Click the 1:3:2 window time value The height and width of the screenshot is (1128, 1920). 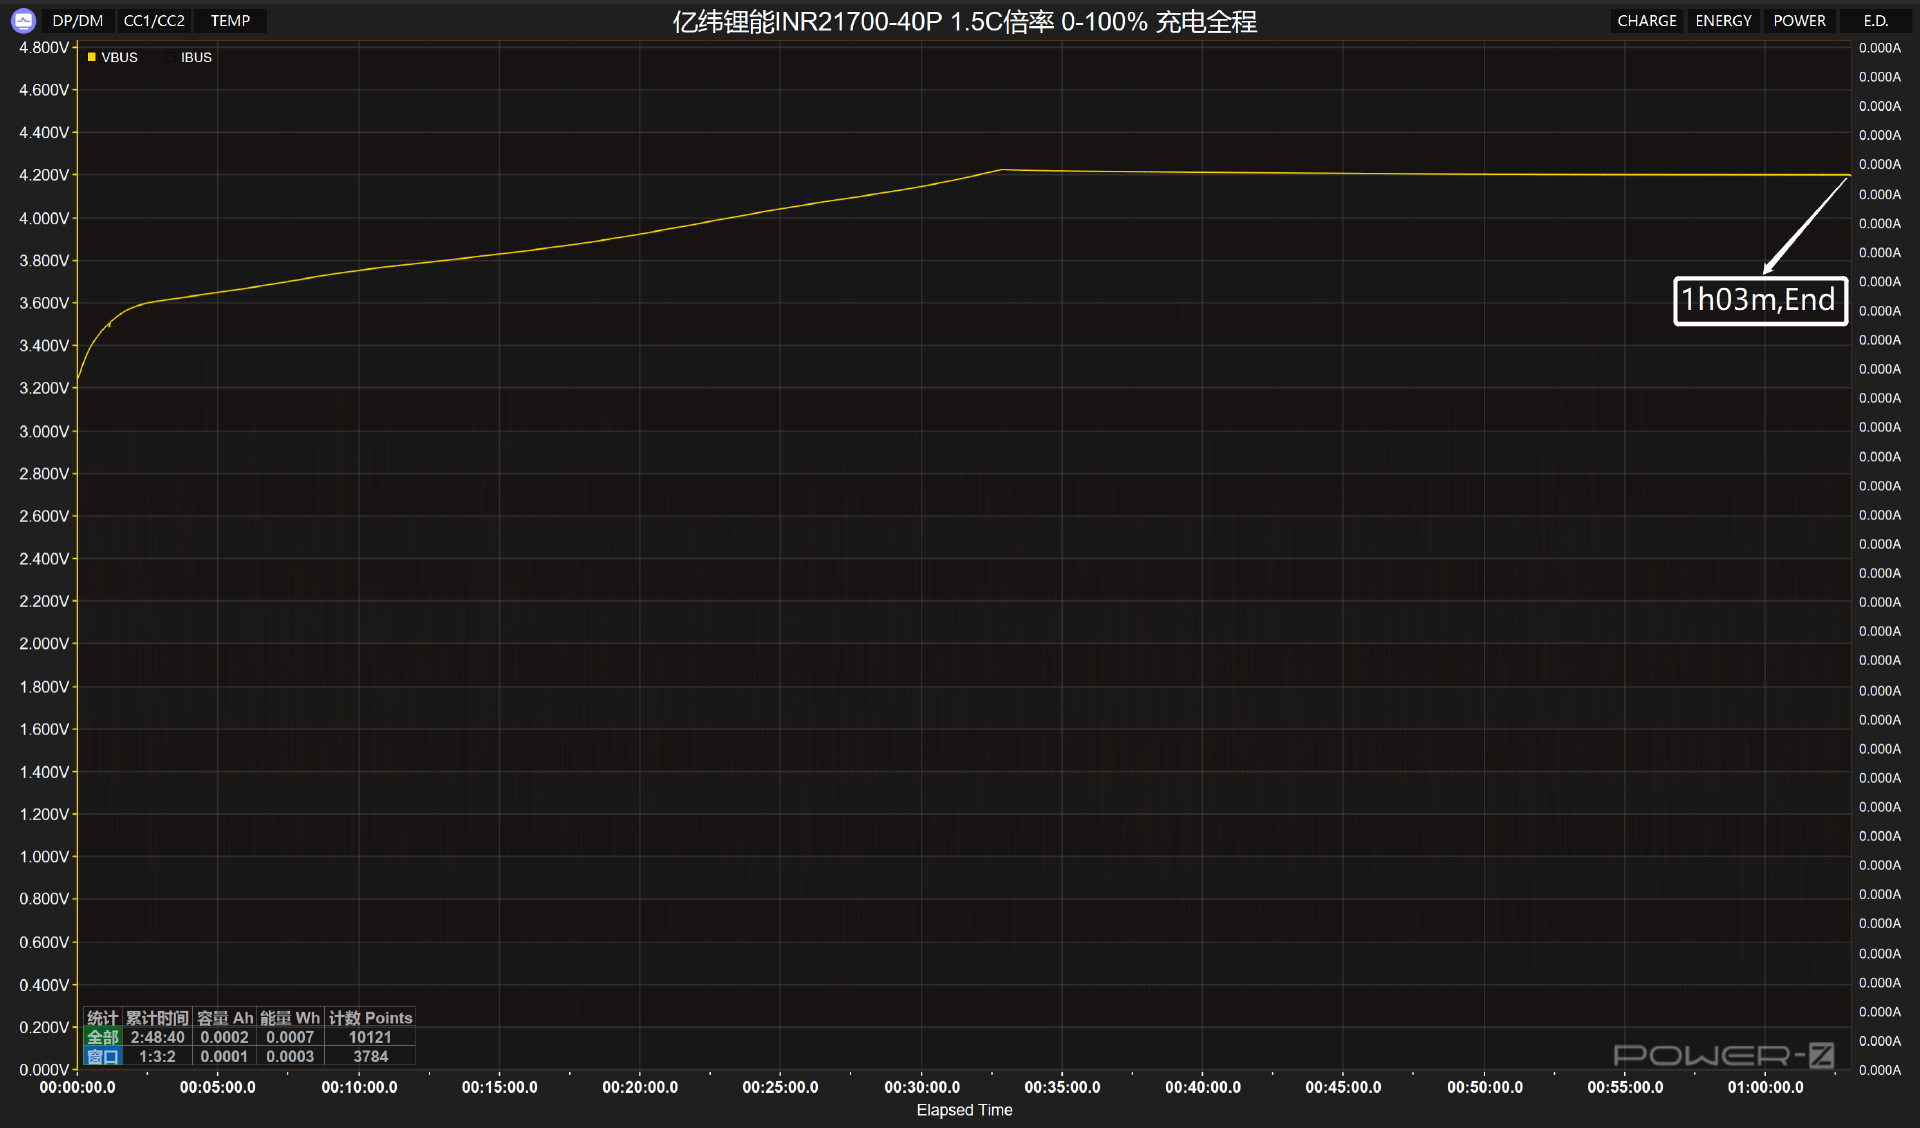coord(157,1056)
